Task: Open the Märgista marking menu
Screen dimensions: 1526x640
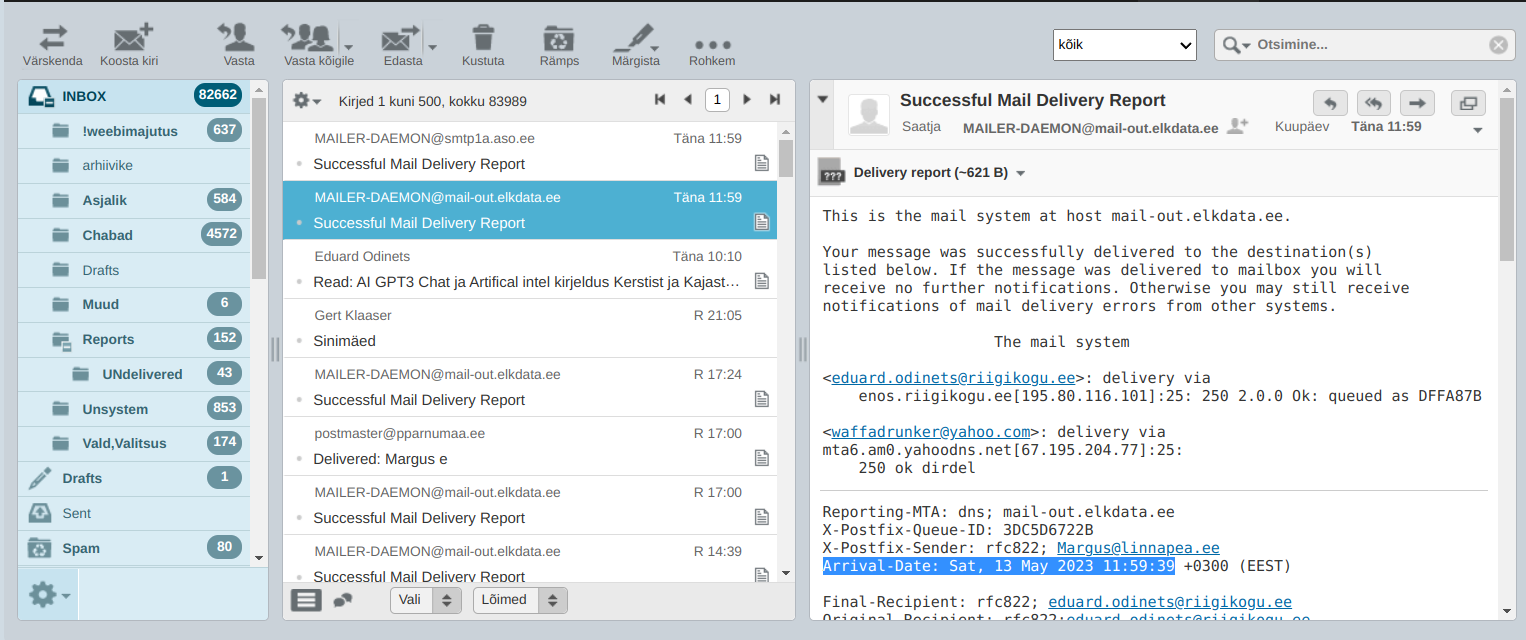Action: click(635, 45)
